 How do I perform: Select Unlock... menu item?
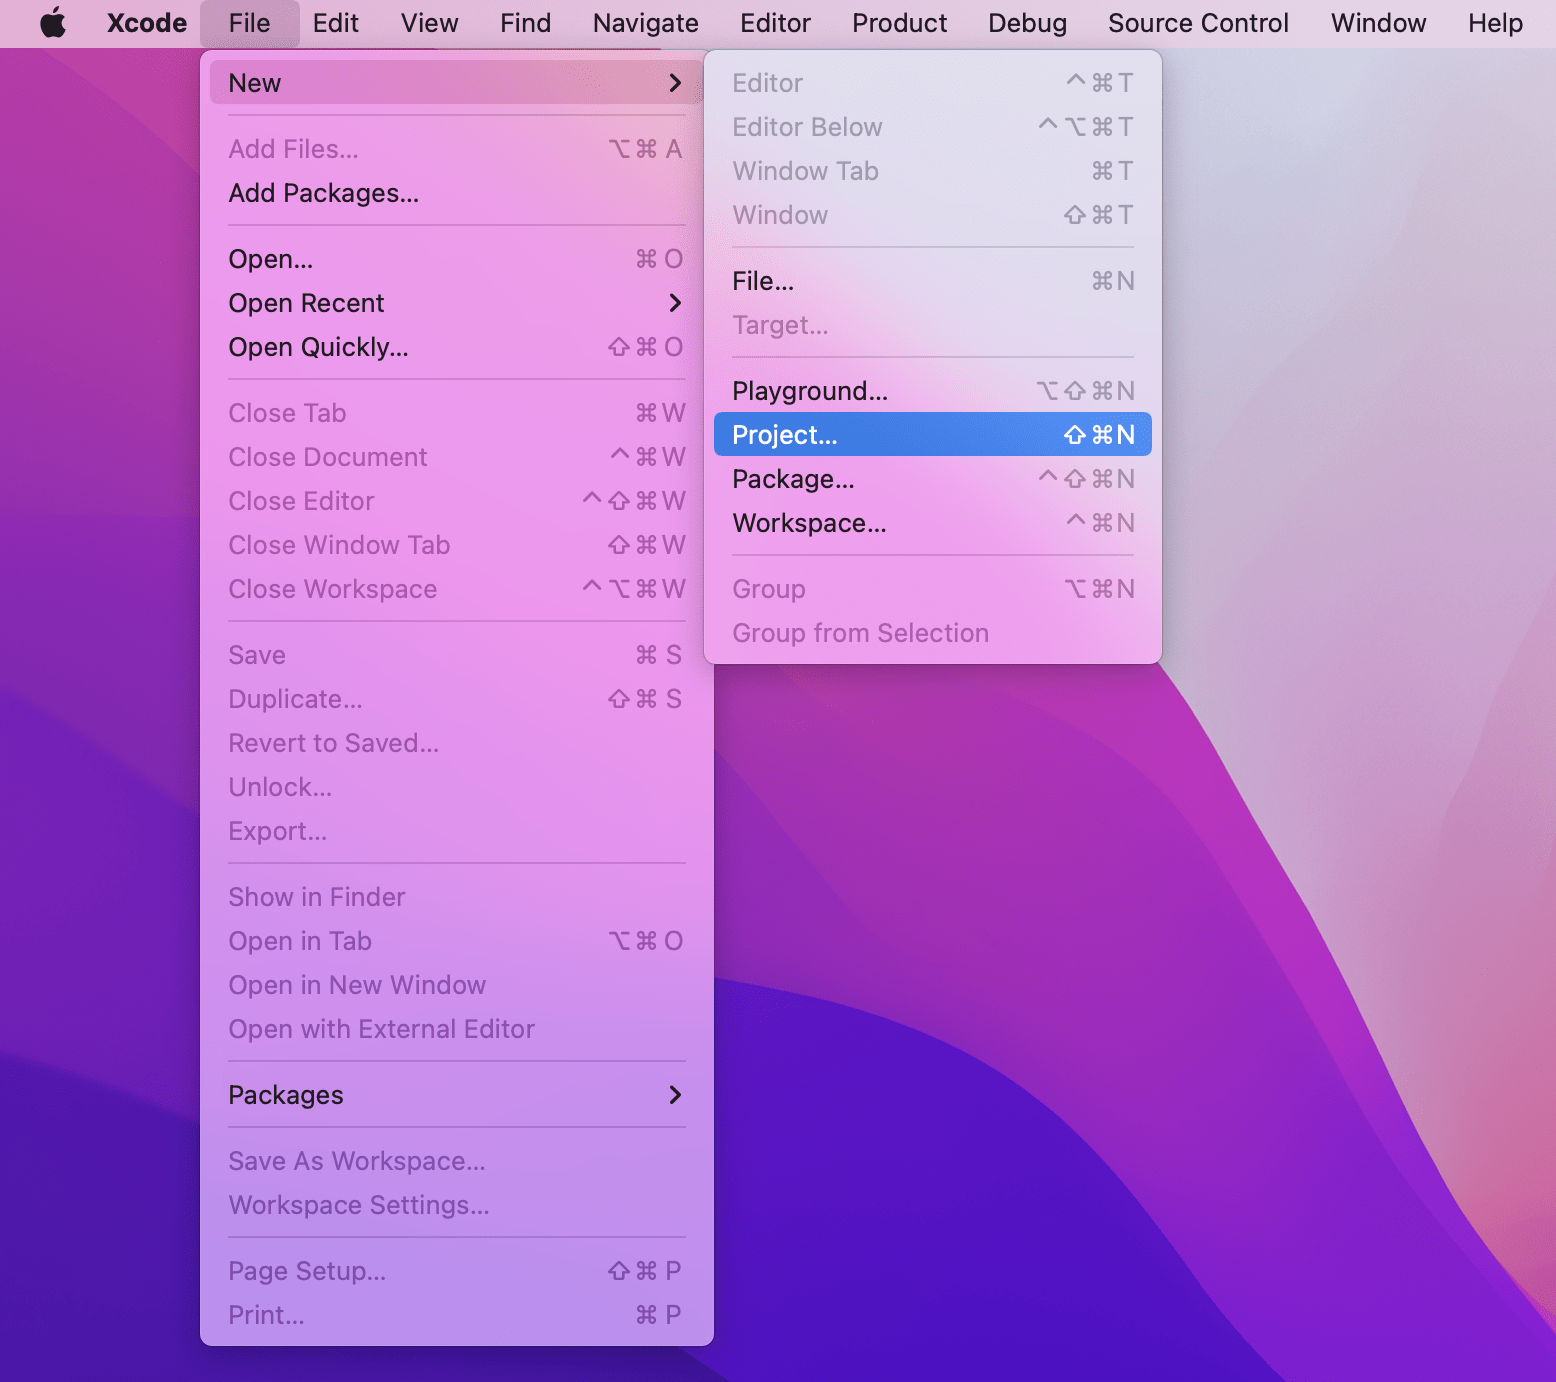457,787
